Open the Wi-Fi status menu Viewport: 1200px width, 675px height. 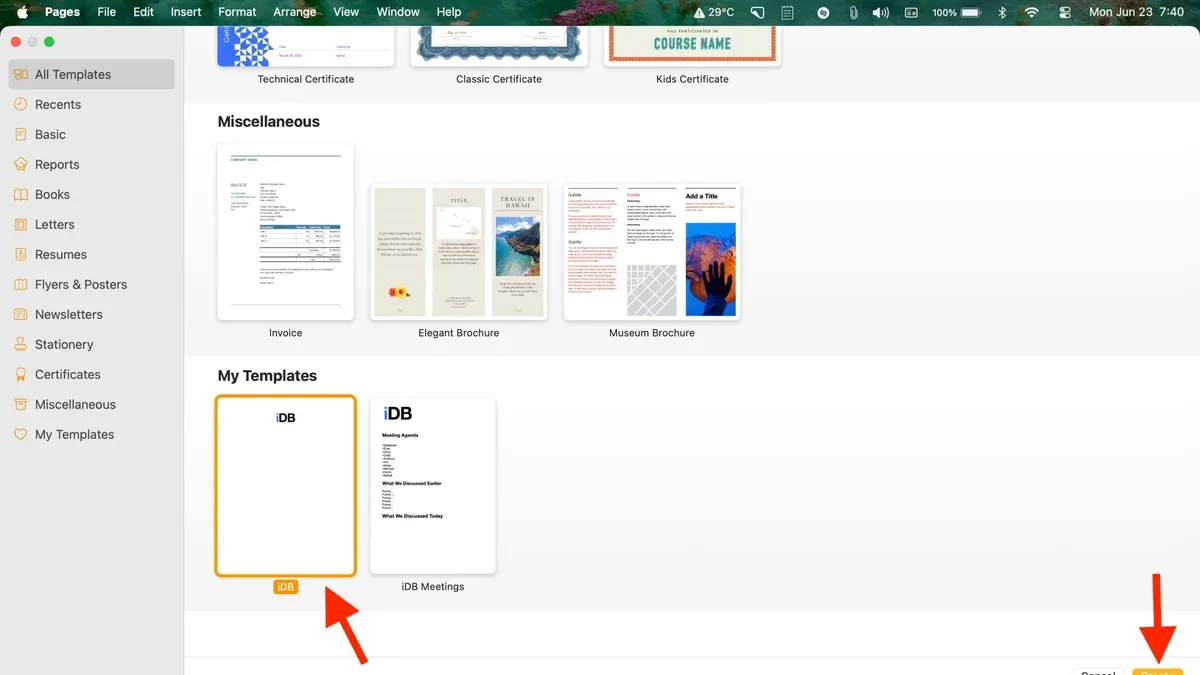tap(1031, 12)
